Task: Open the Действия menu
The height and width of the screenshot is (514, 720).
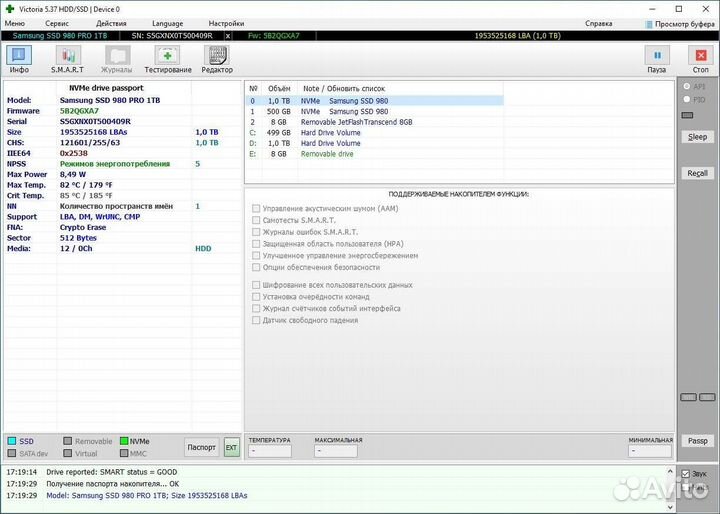Action: 111,22
